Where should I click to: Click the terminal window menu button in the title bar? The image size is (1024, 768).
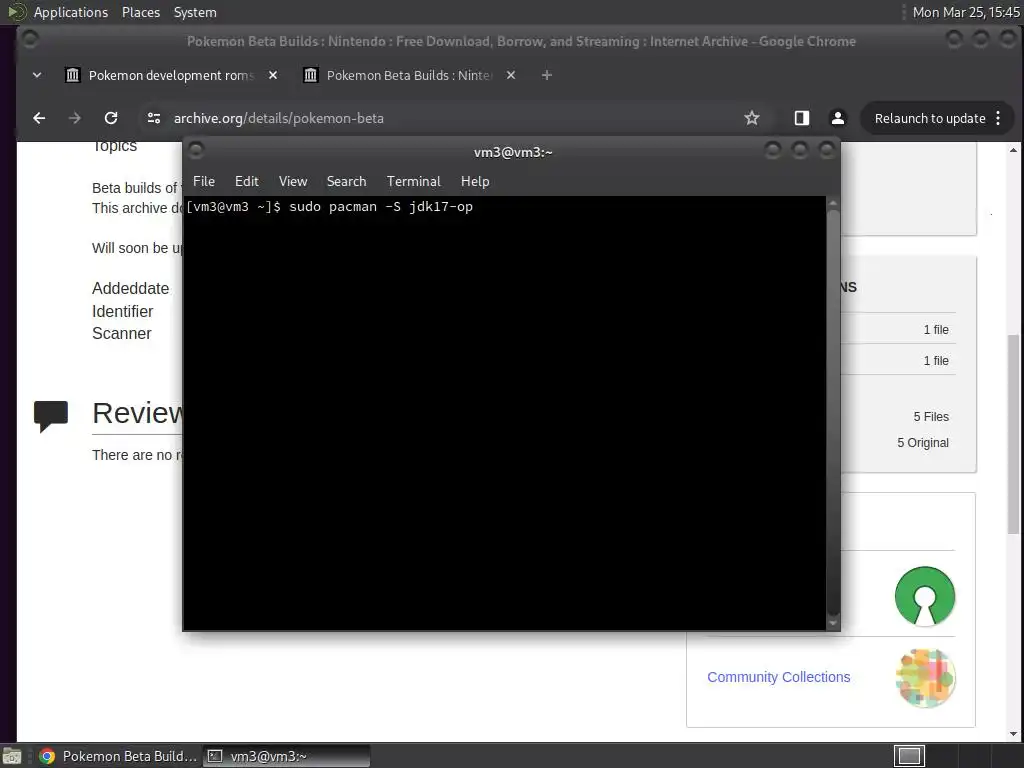click(x=196, y=151)
